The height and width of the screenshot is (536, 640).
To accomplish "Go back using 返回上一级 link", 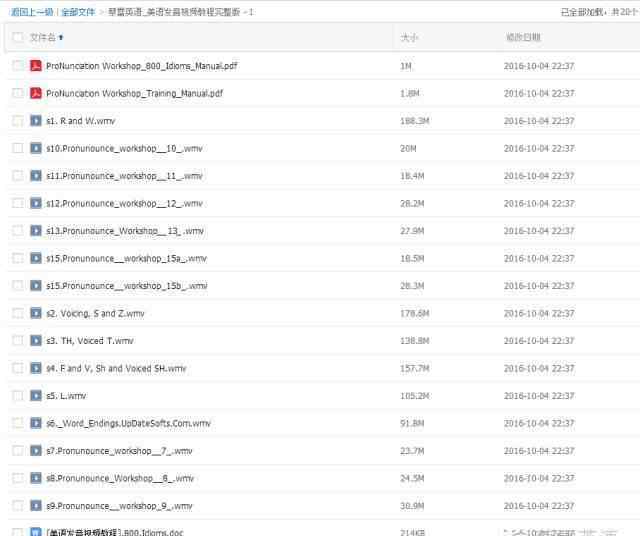I will click(x=32, y=12).
